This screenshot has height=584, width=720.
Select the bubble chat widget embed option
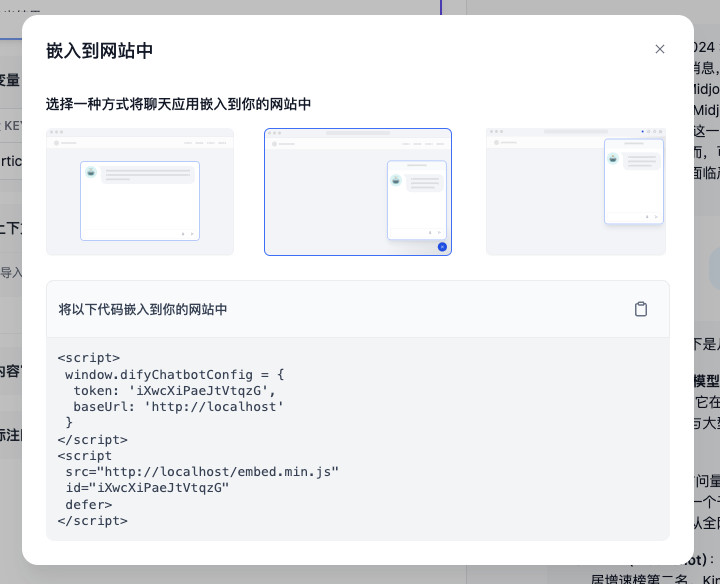(x=358, y=192)
